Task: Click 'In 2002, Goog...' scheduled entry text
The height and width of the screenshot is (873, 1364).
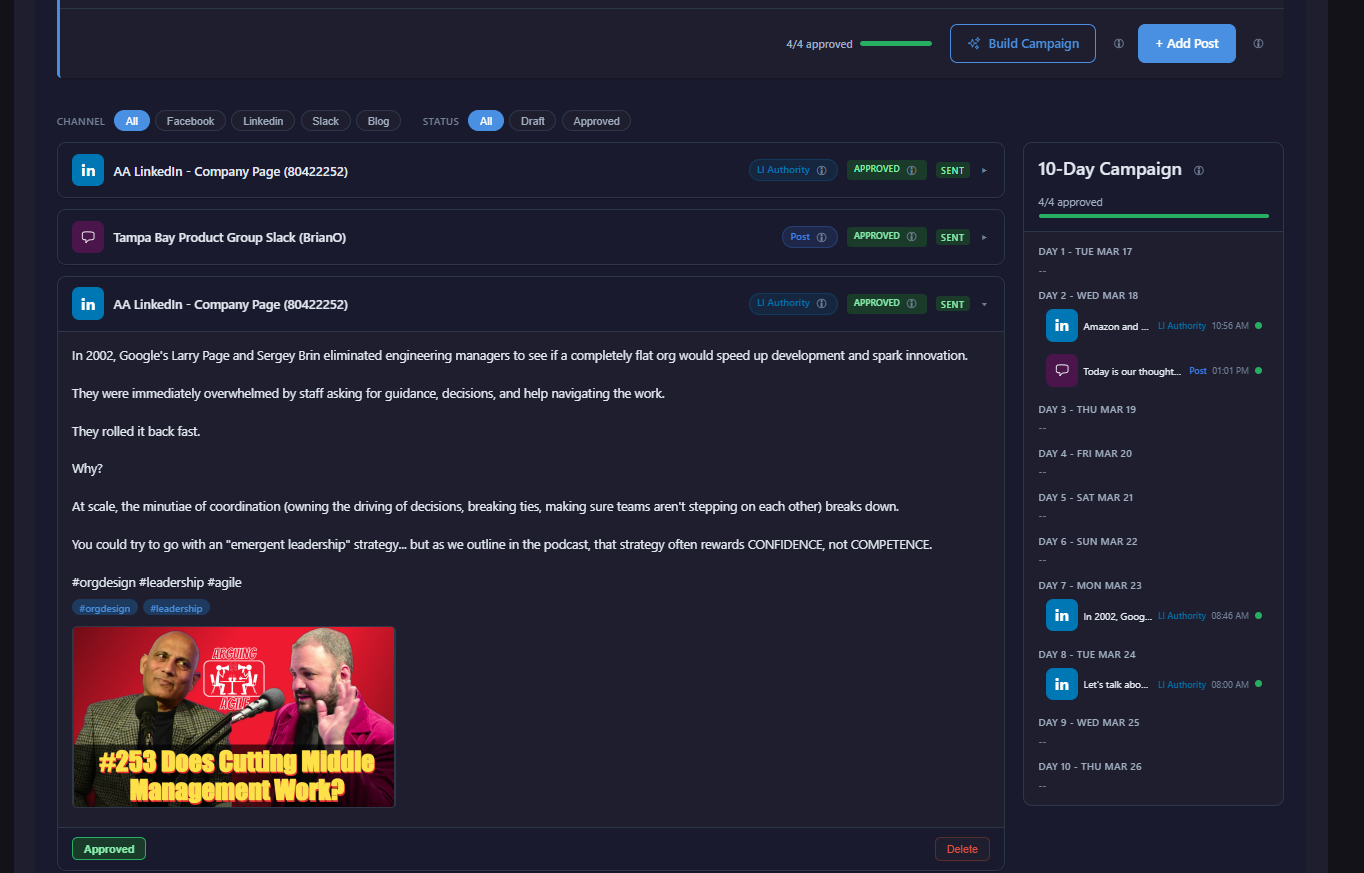Action: click(x=1117, y=616)
